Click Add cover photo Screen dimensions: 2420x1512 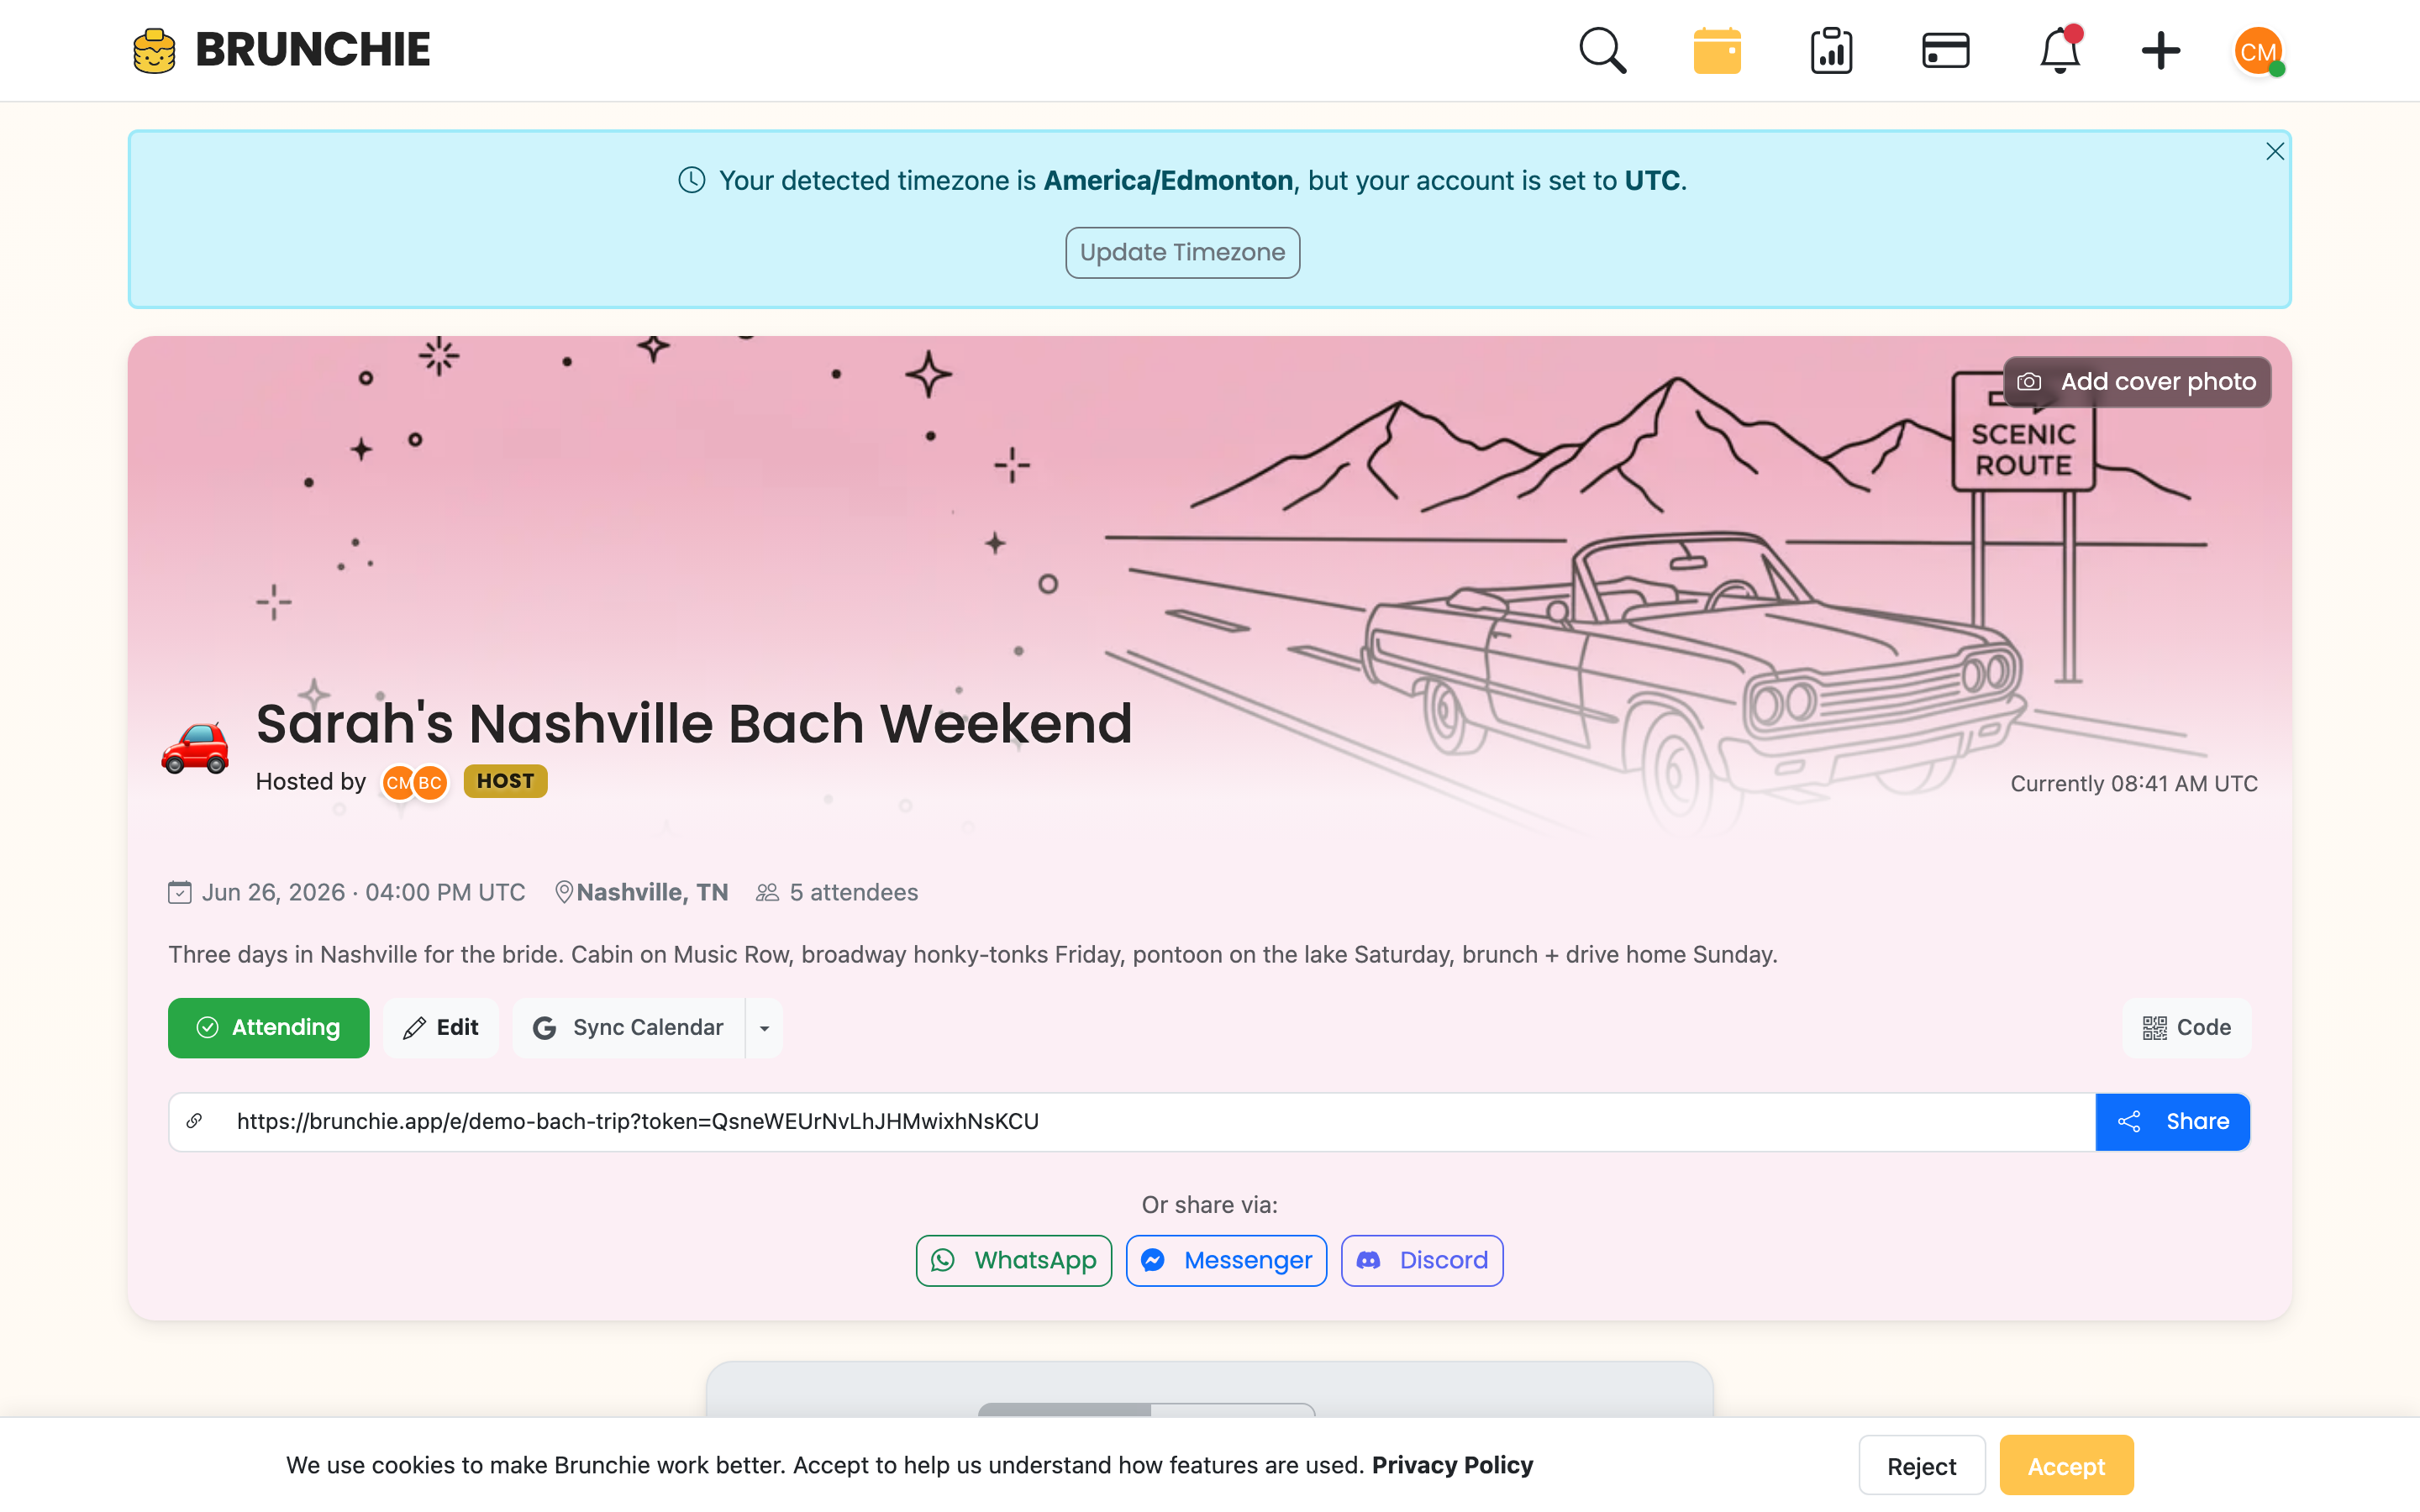pos(2137,382)
